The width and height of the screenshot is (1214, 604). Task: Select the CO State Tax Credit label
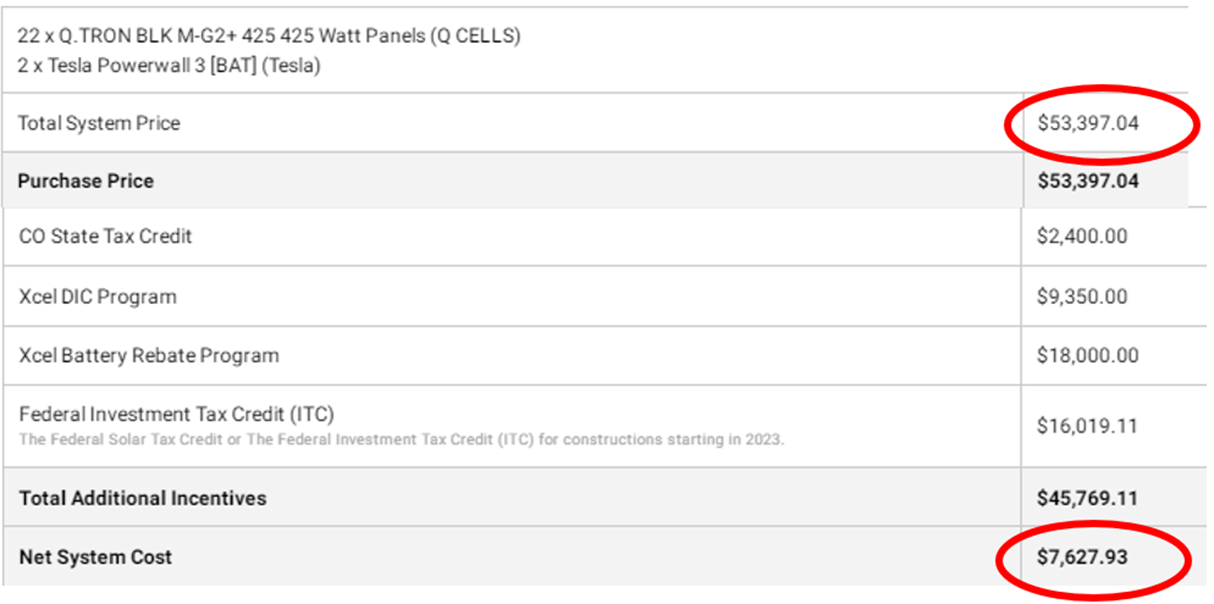(x=105, y=237)
